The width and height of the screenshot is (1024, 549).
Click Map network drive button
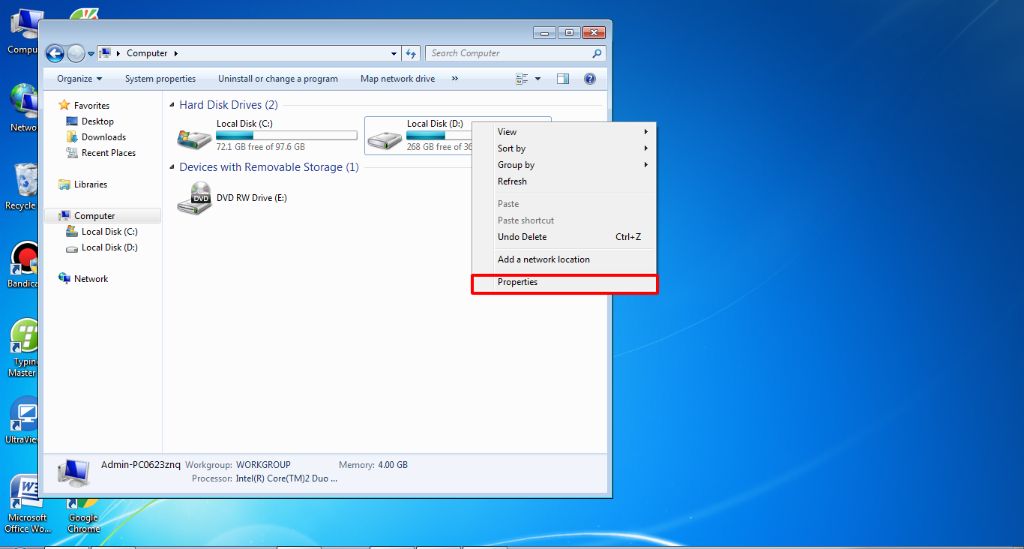pyautogui.click(x=398, y=79)
